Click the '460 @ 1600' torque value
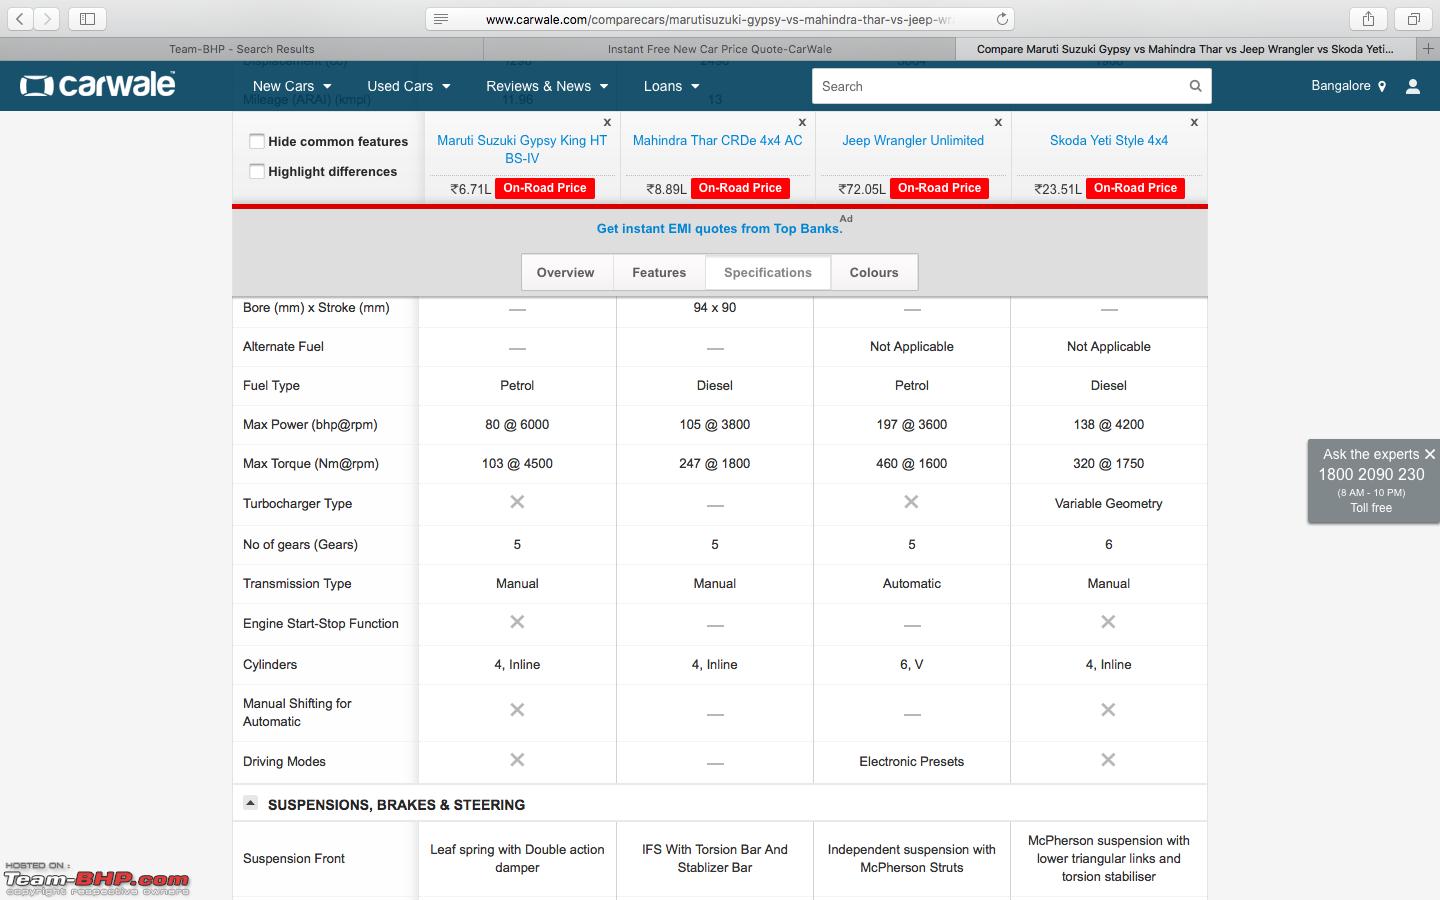 pyautogui.click(x=912, y=463)
